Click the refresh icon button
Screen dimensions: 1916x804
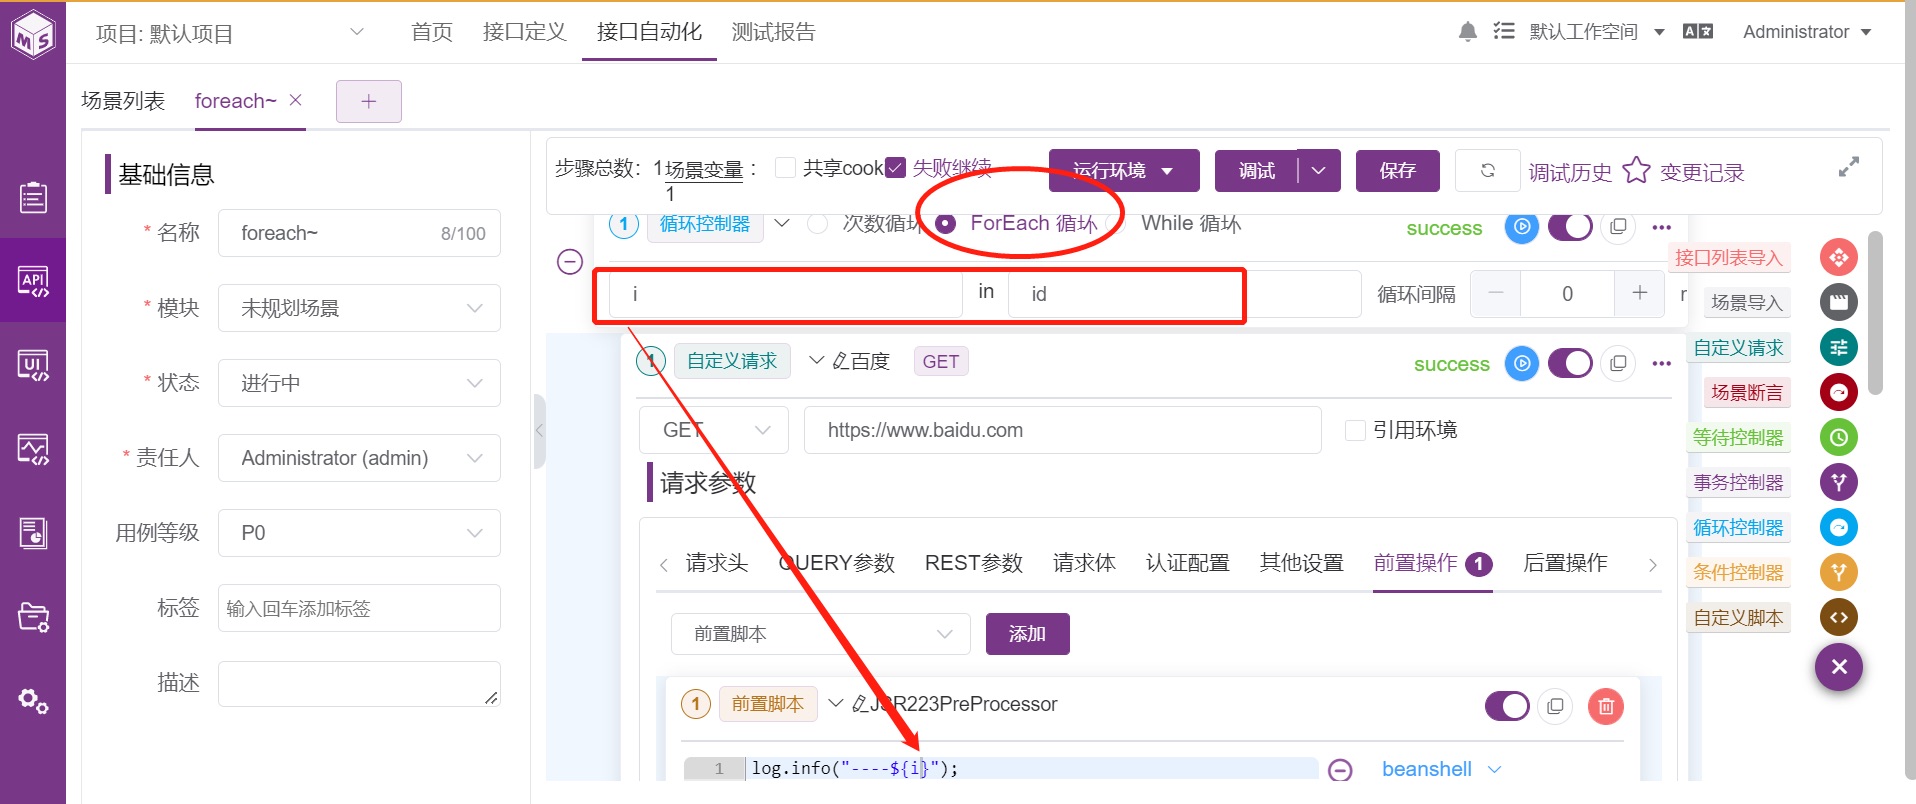[x=1487, y=170]
